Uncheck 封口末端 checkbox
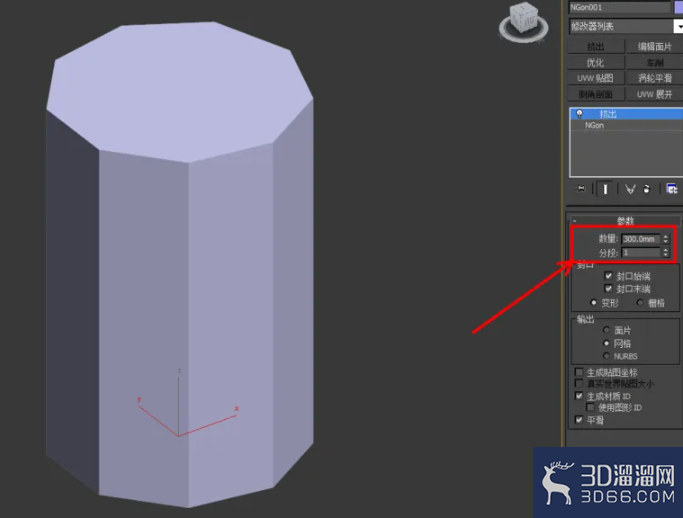The width and height of the screenshot is (683, 518). [x=609, y=288]
